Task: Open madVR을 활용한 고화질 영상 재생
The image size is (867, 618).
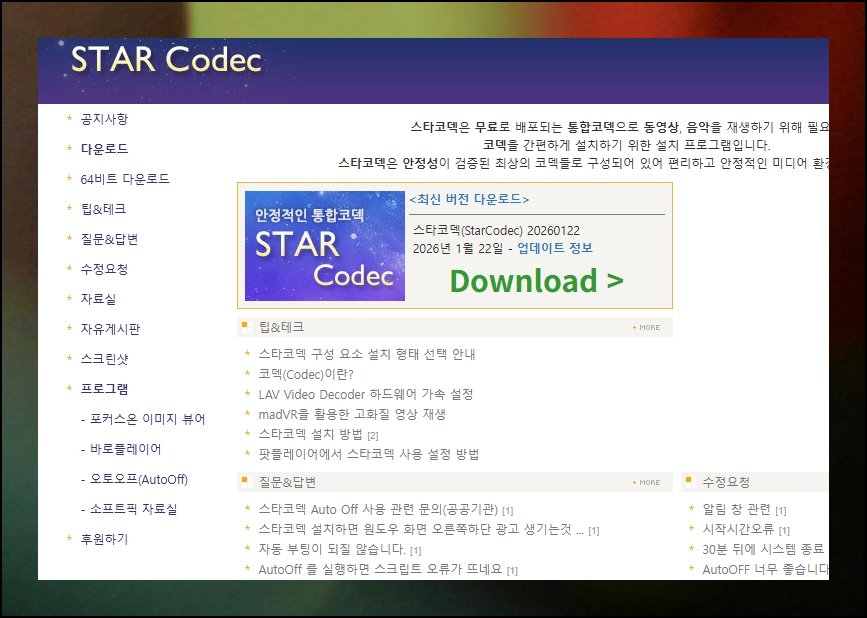Action: 352,414
